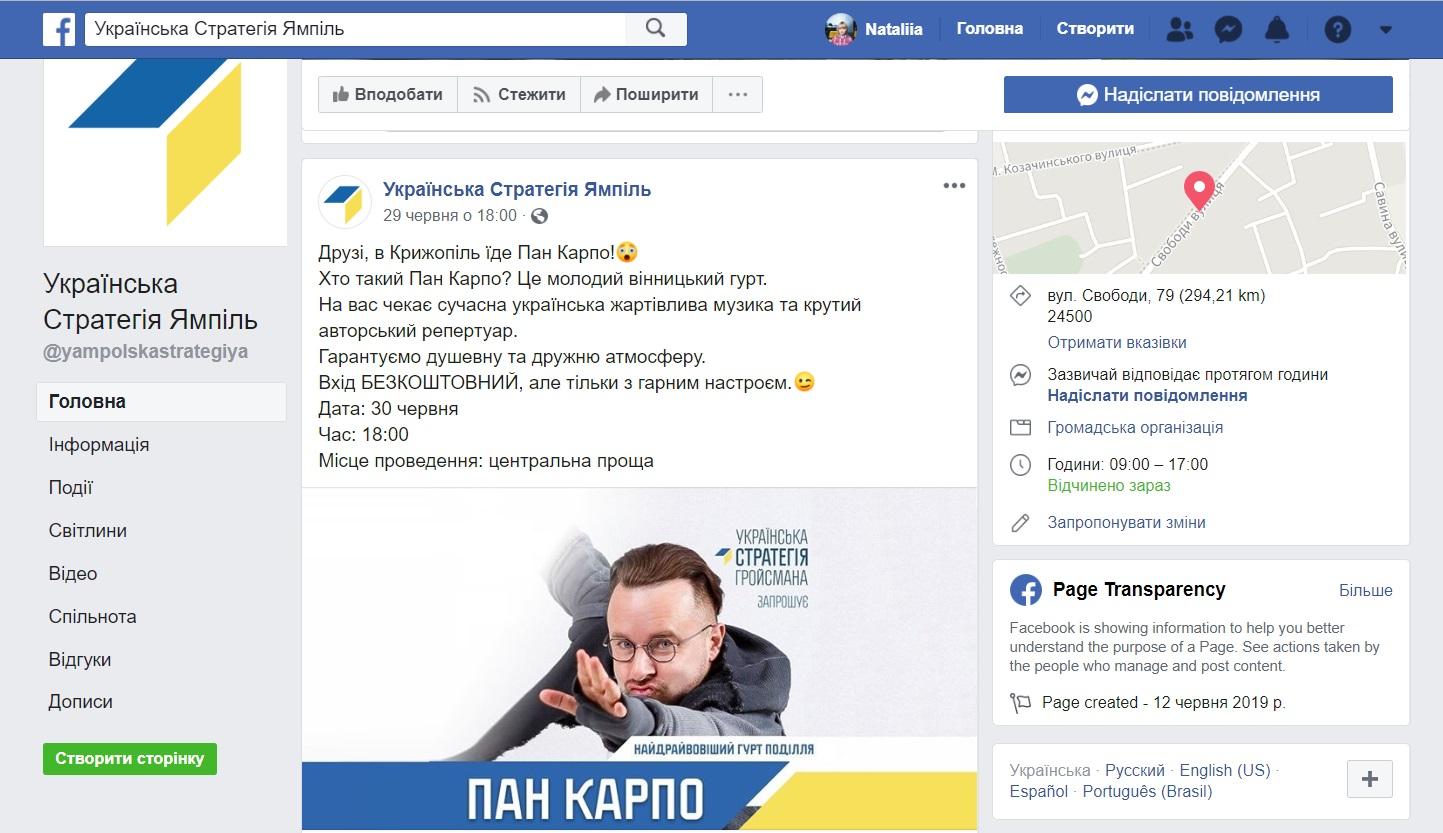Open the friend requests icon
The width and height of the screenshot is (1443, 833).
click(x=1180, y=29)
